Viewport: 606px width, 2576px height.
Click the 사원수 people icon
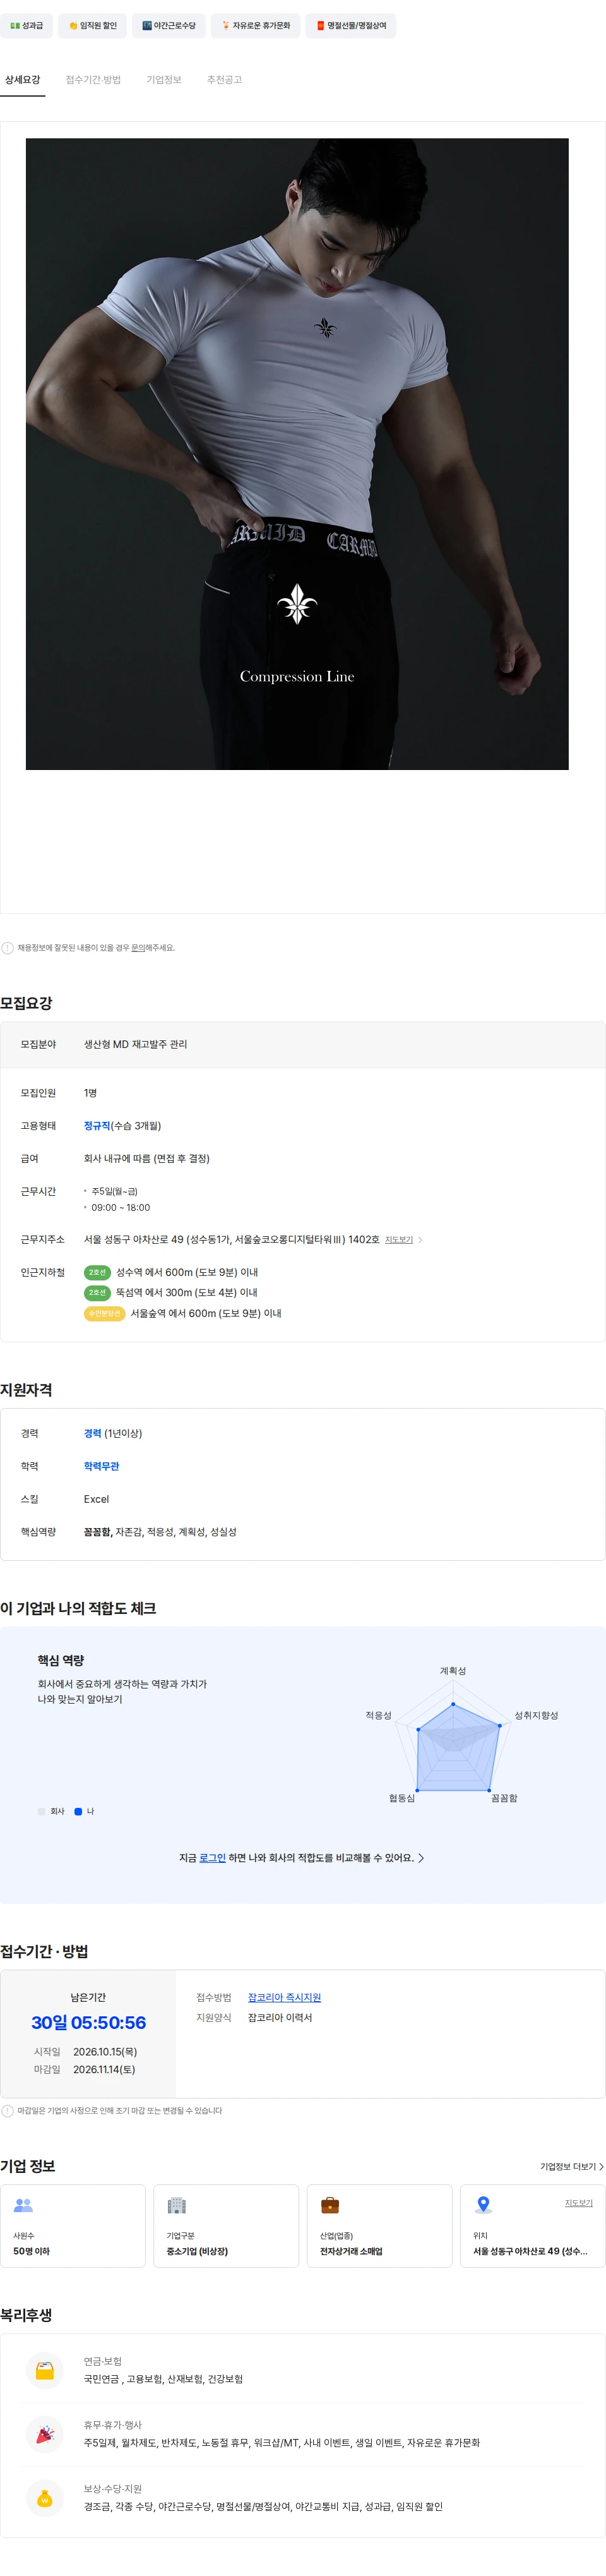point(24,2206)
